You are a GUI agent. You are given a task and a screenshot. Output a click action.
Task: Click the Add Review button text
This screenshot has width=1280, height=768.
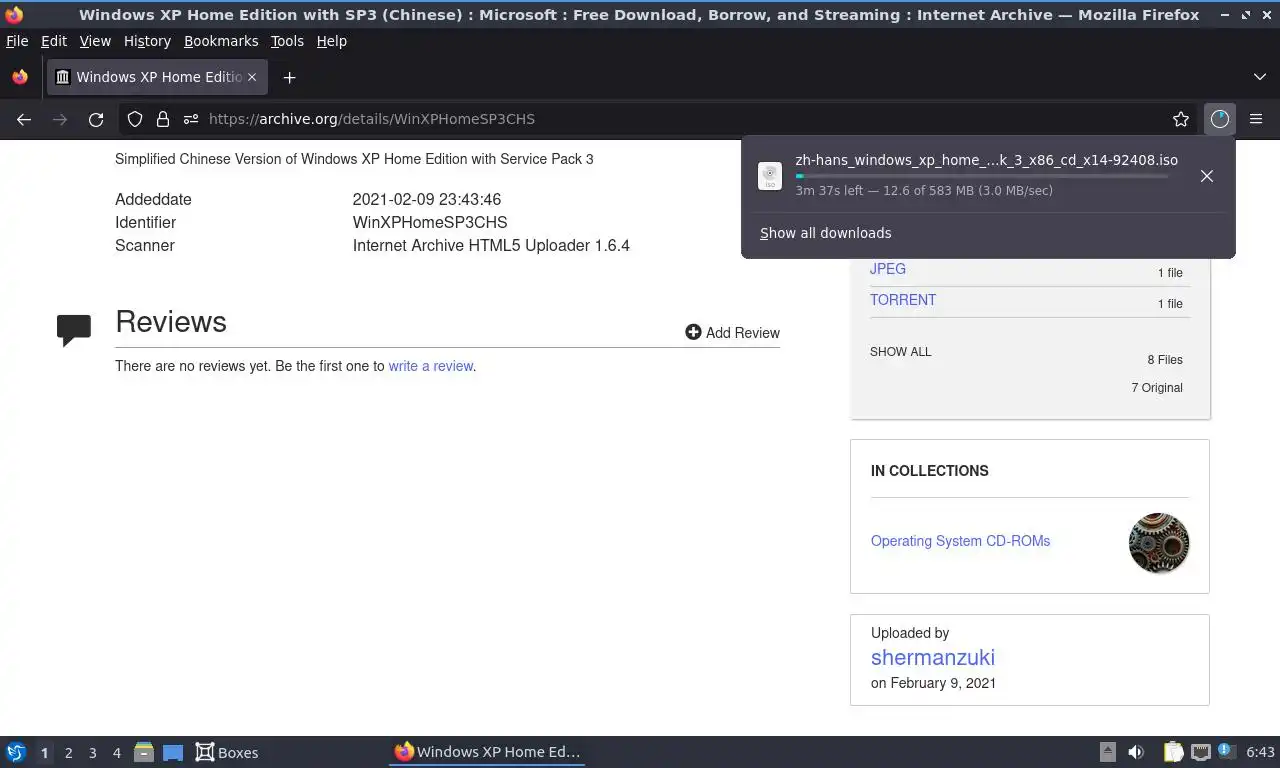(743, 333)
